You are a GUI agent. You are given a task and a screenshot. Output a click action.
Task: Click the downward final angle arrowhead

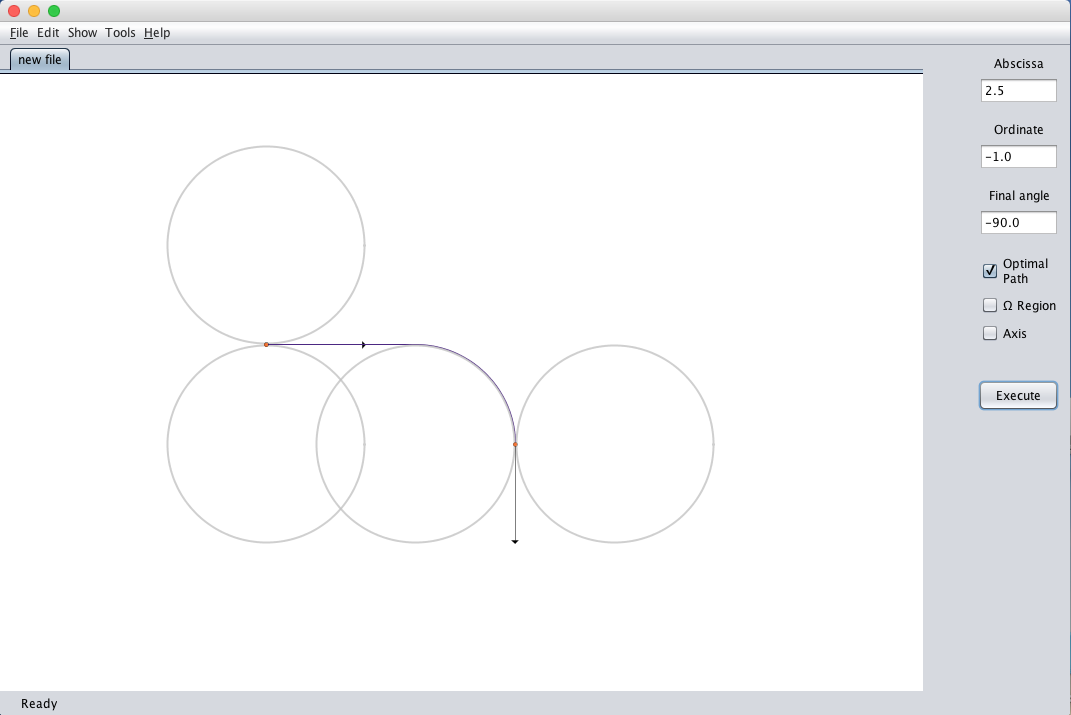click(515, 541)
